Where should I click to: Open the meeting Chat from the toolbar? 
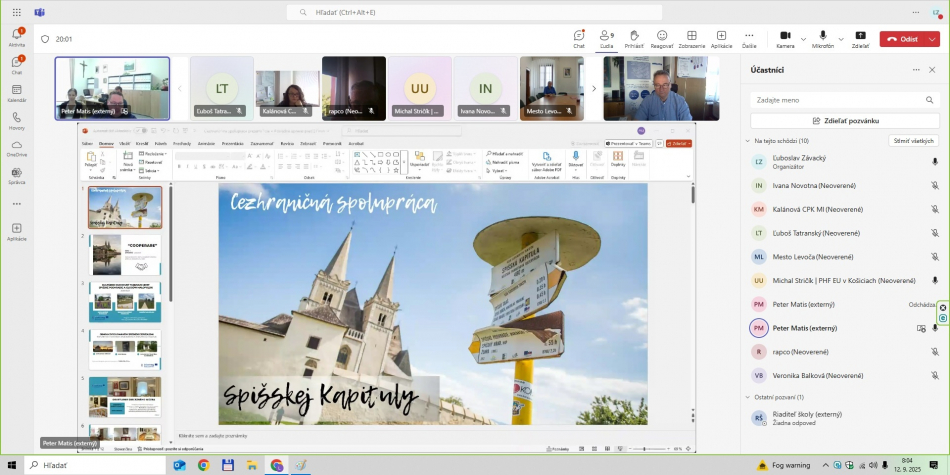point(579,38)
